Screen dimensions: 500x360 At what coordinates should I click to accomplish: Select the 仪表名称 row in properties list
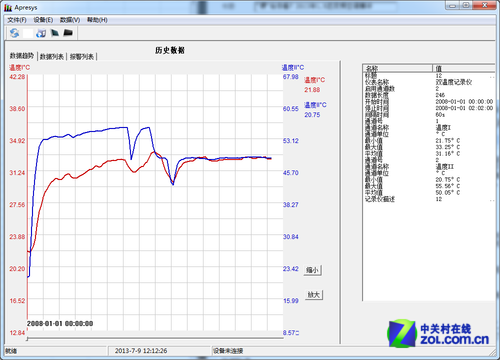(x=429, y=82)
